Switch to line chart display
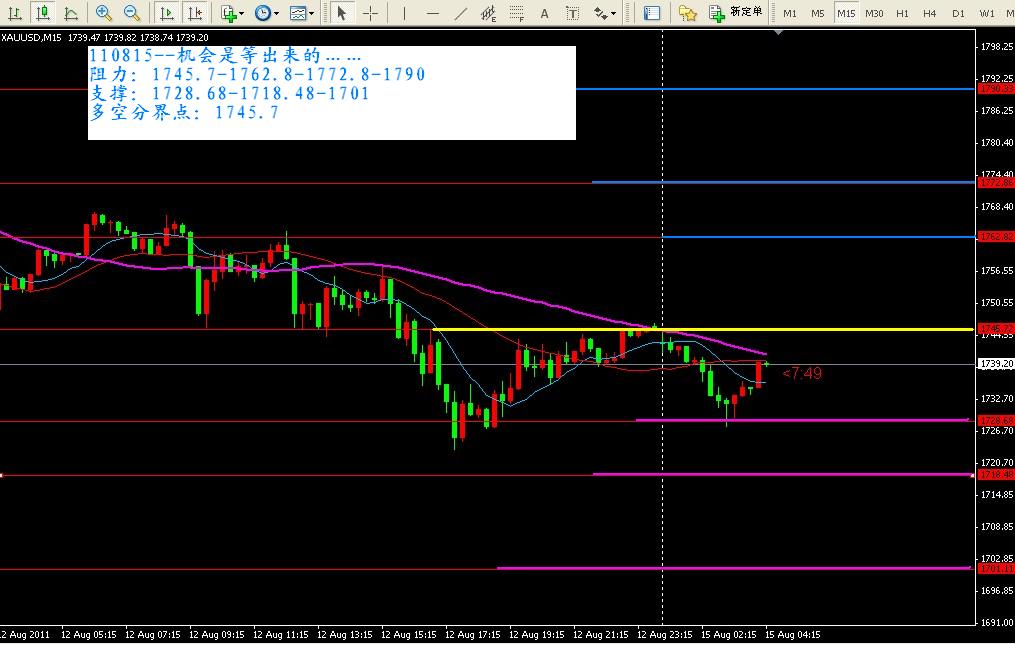1015x645 pixels. (x=70, y=13)
